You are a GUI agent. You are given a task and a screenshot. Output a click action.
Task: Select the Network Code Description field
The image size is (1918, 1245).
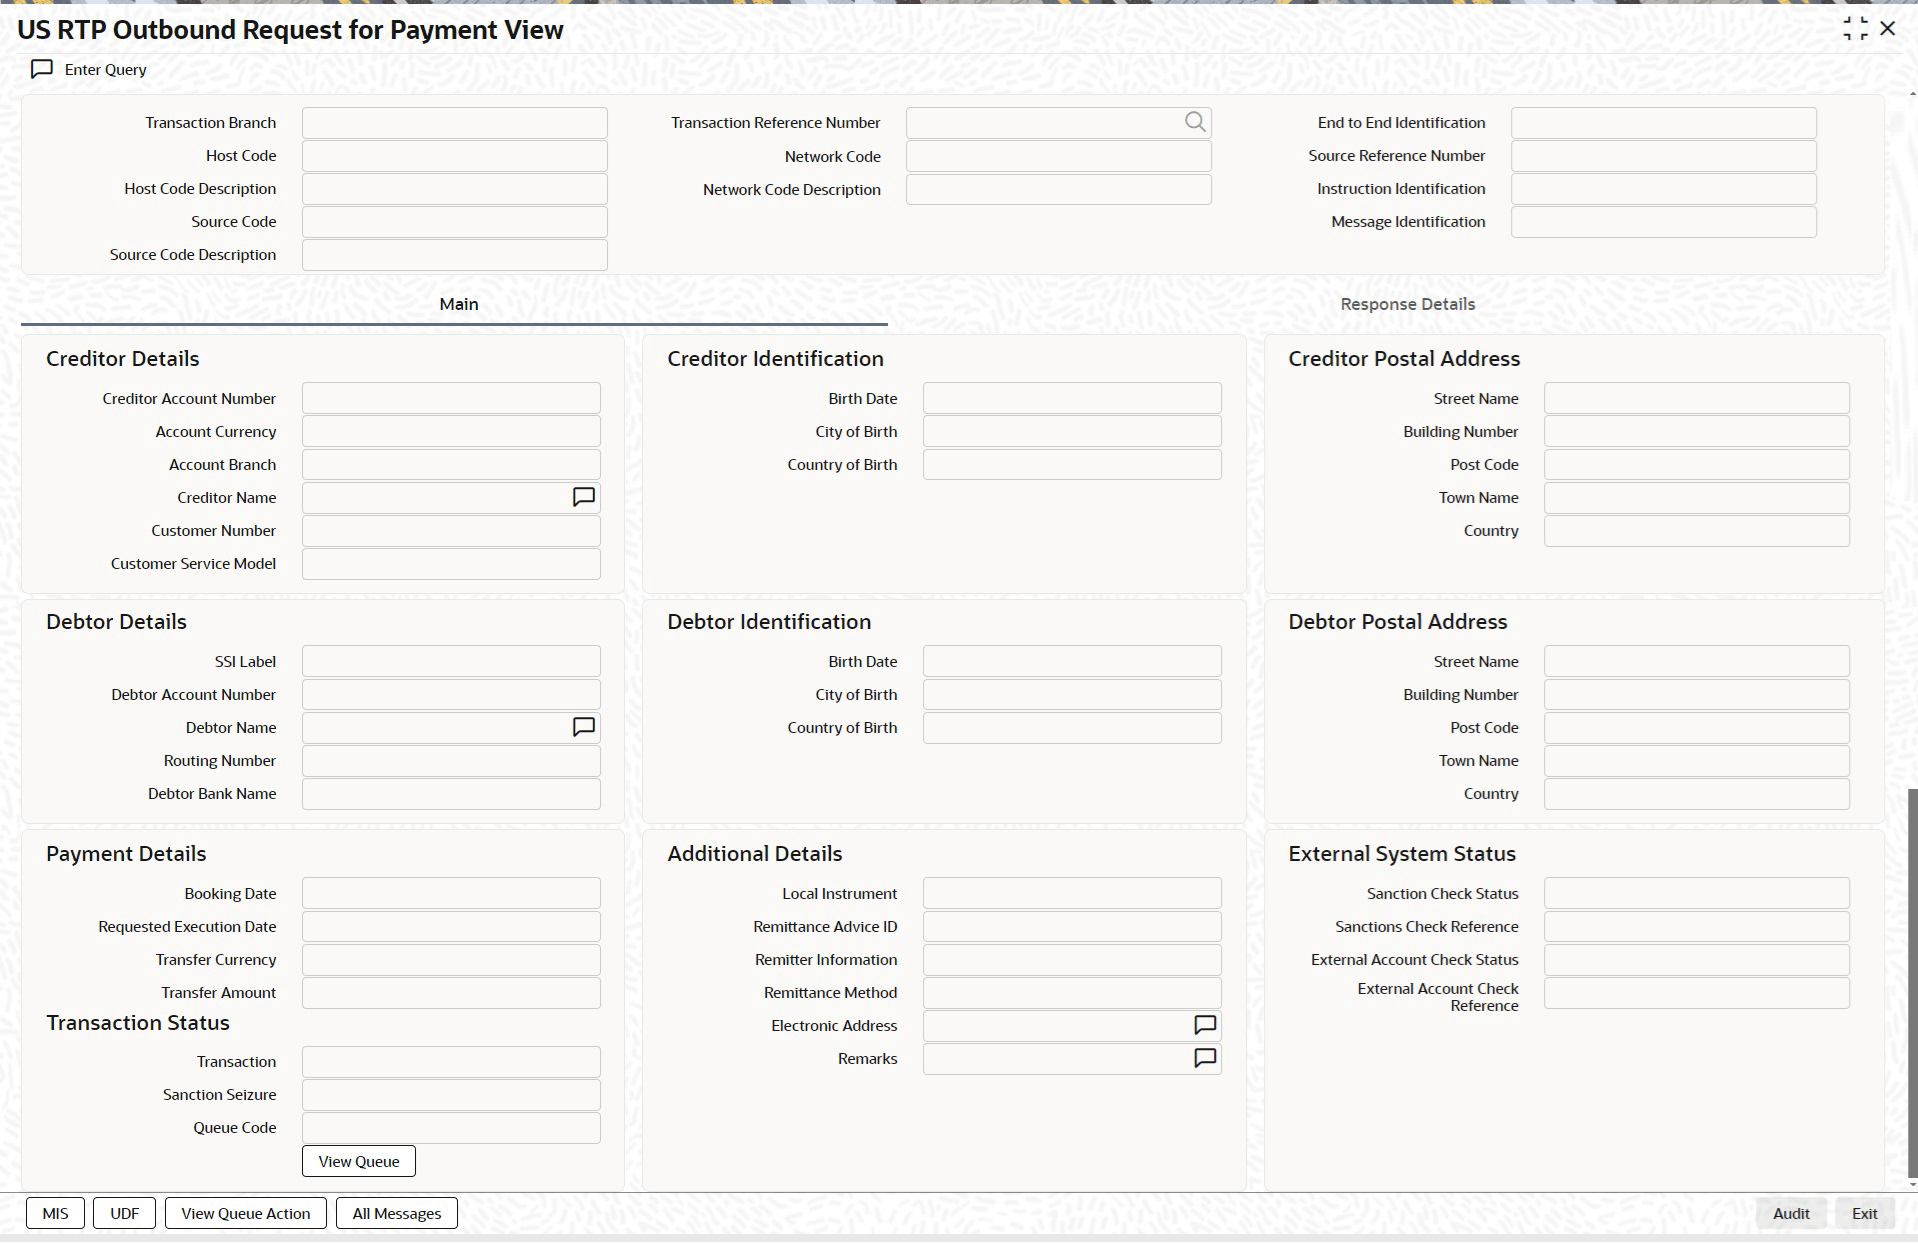pyautogui.click(x=1059, y=189)
